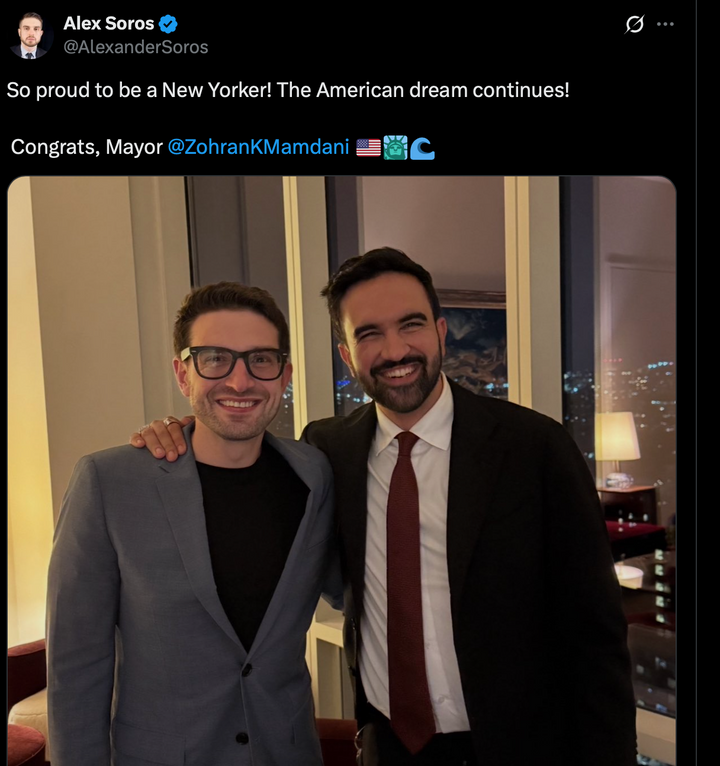Click the American flag emoji
The height and width of the screenshot is (766, 720).
tap(368, 148)
